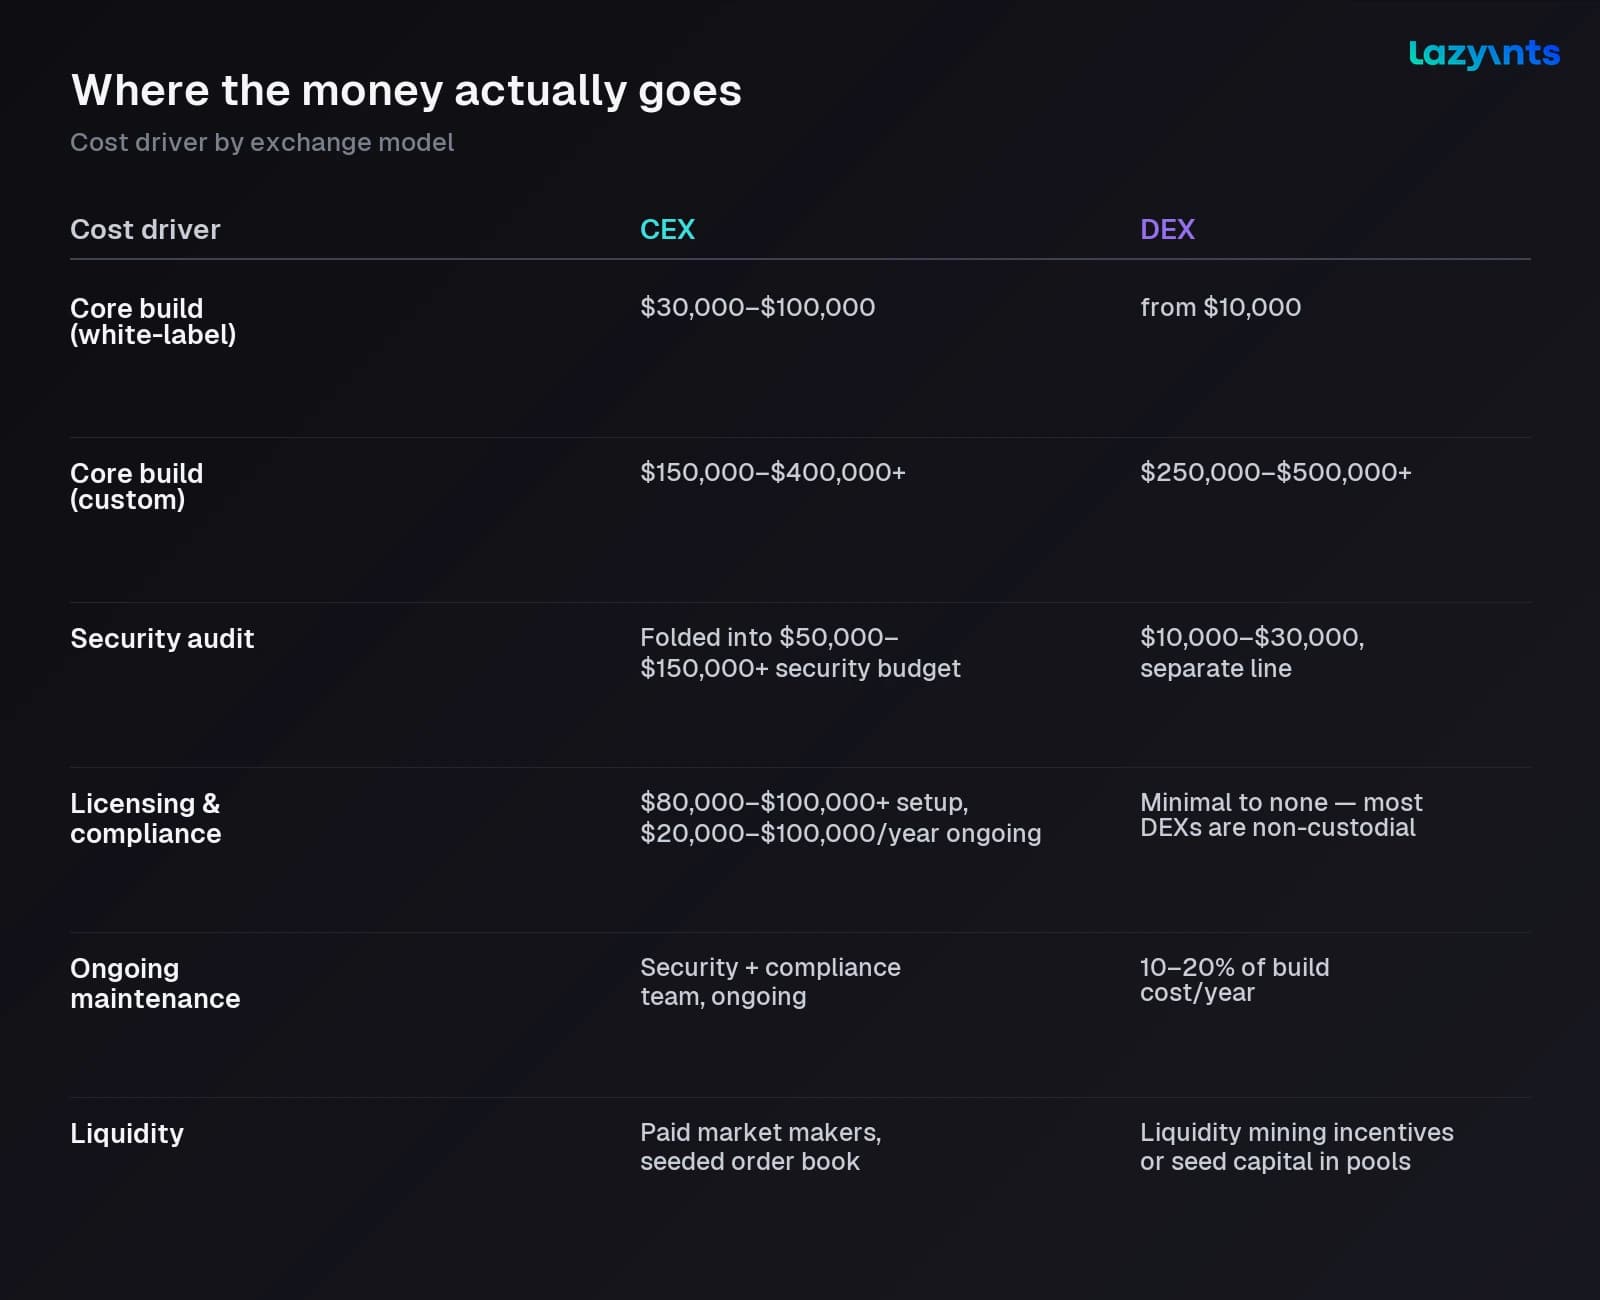Click the 'Cost driver' column header
Image resolution: width=1600 pixels, height=1300 pixels.
pos(145,229)
